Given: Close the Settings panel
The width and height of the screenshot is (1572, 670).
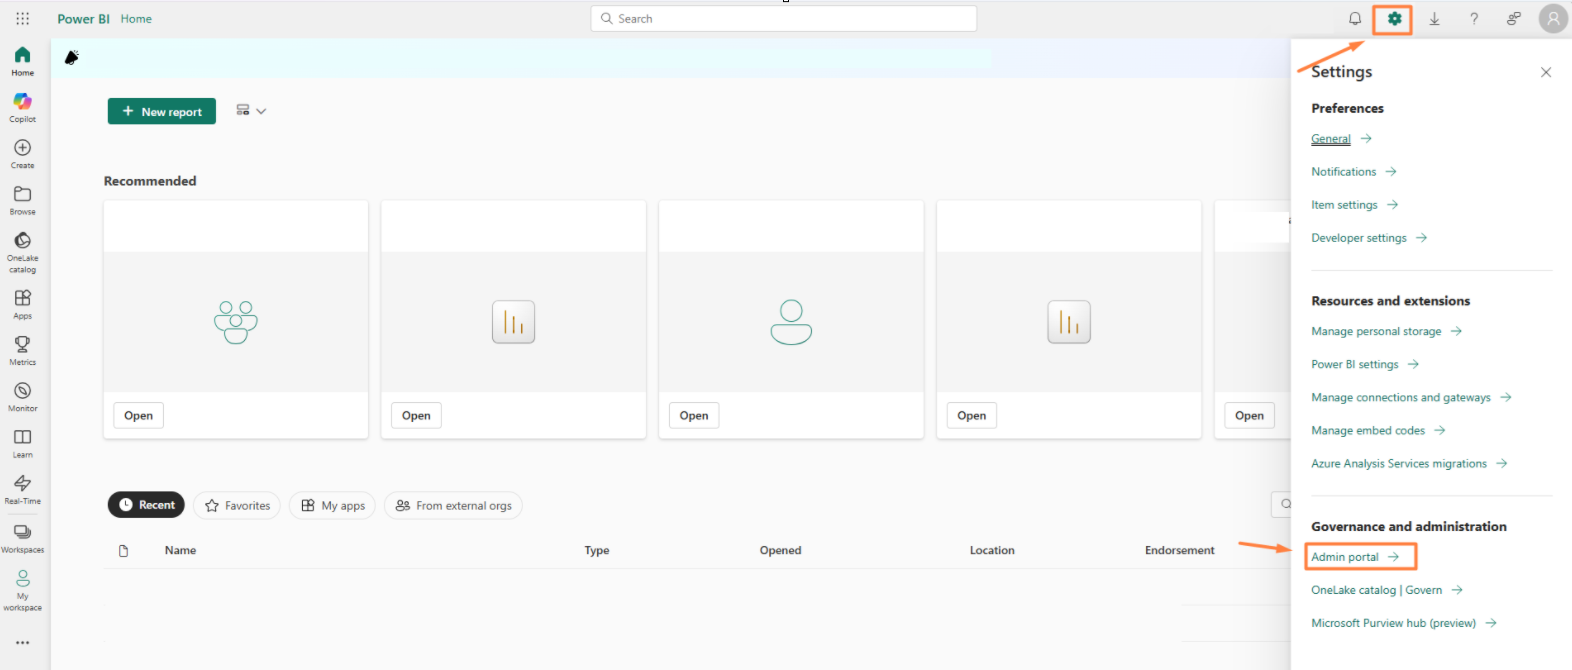Looking at the screenshot, I should point(1546,72).
